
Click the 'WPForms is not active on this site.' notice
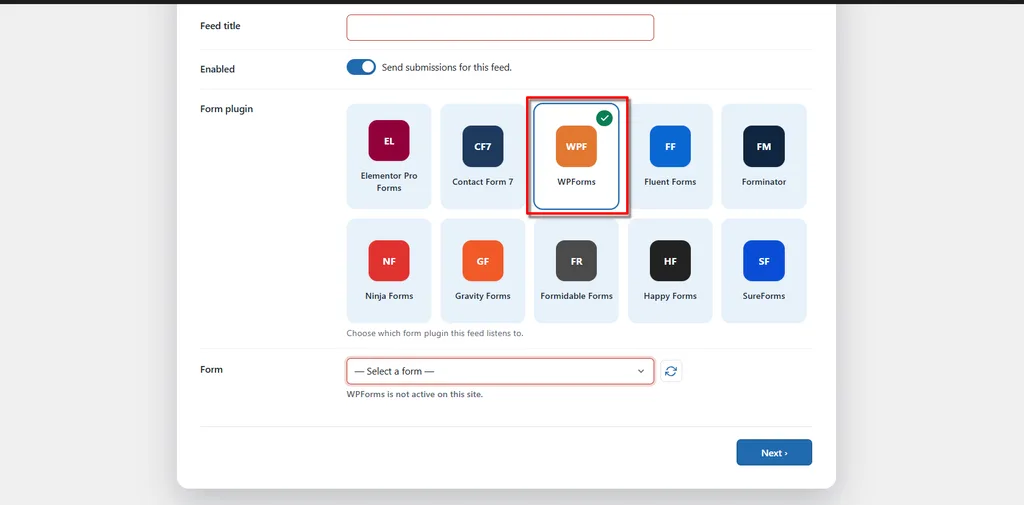point(415,394)
